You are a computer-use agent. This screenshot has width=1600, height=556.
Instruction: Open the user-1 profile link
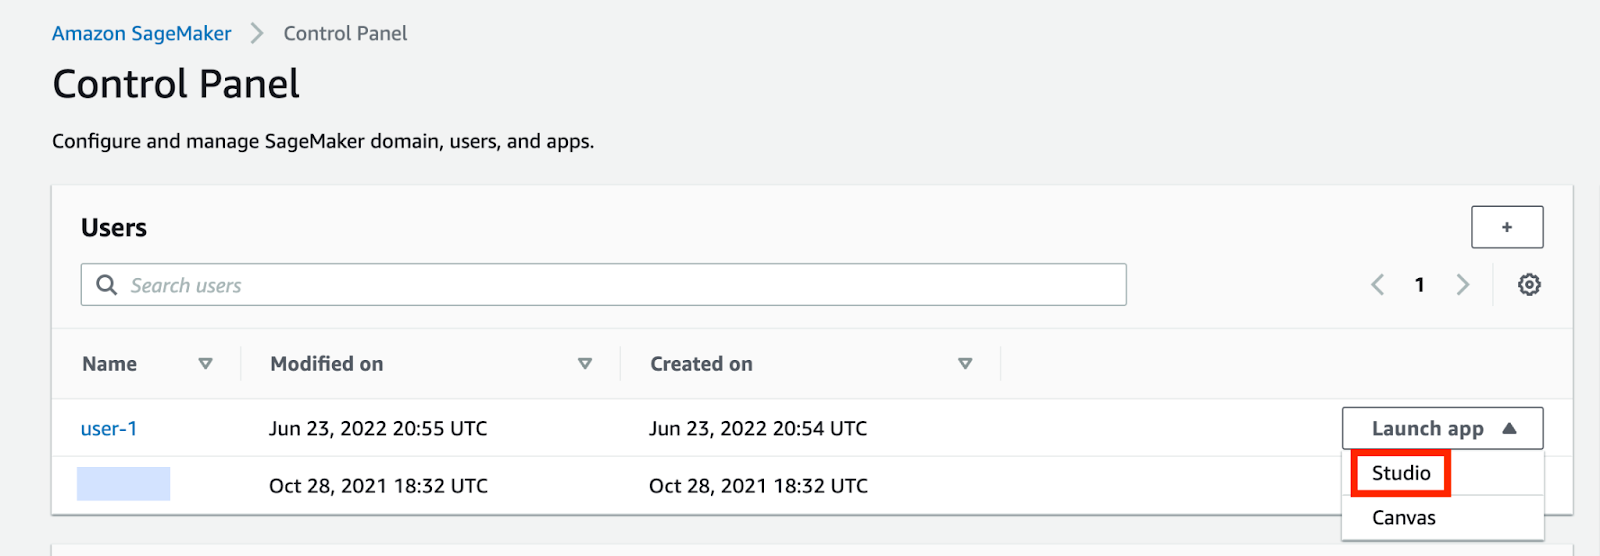pos(109,428)
